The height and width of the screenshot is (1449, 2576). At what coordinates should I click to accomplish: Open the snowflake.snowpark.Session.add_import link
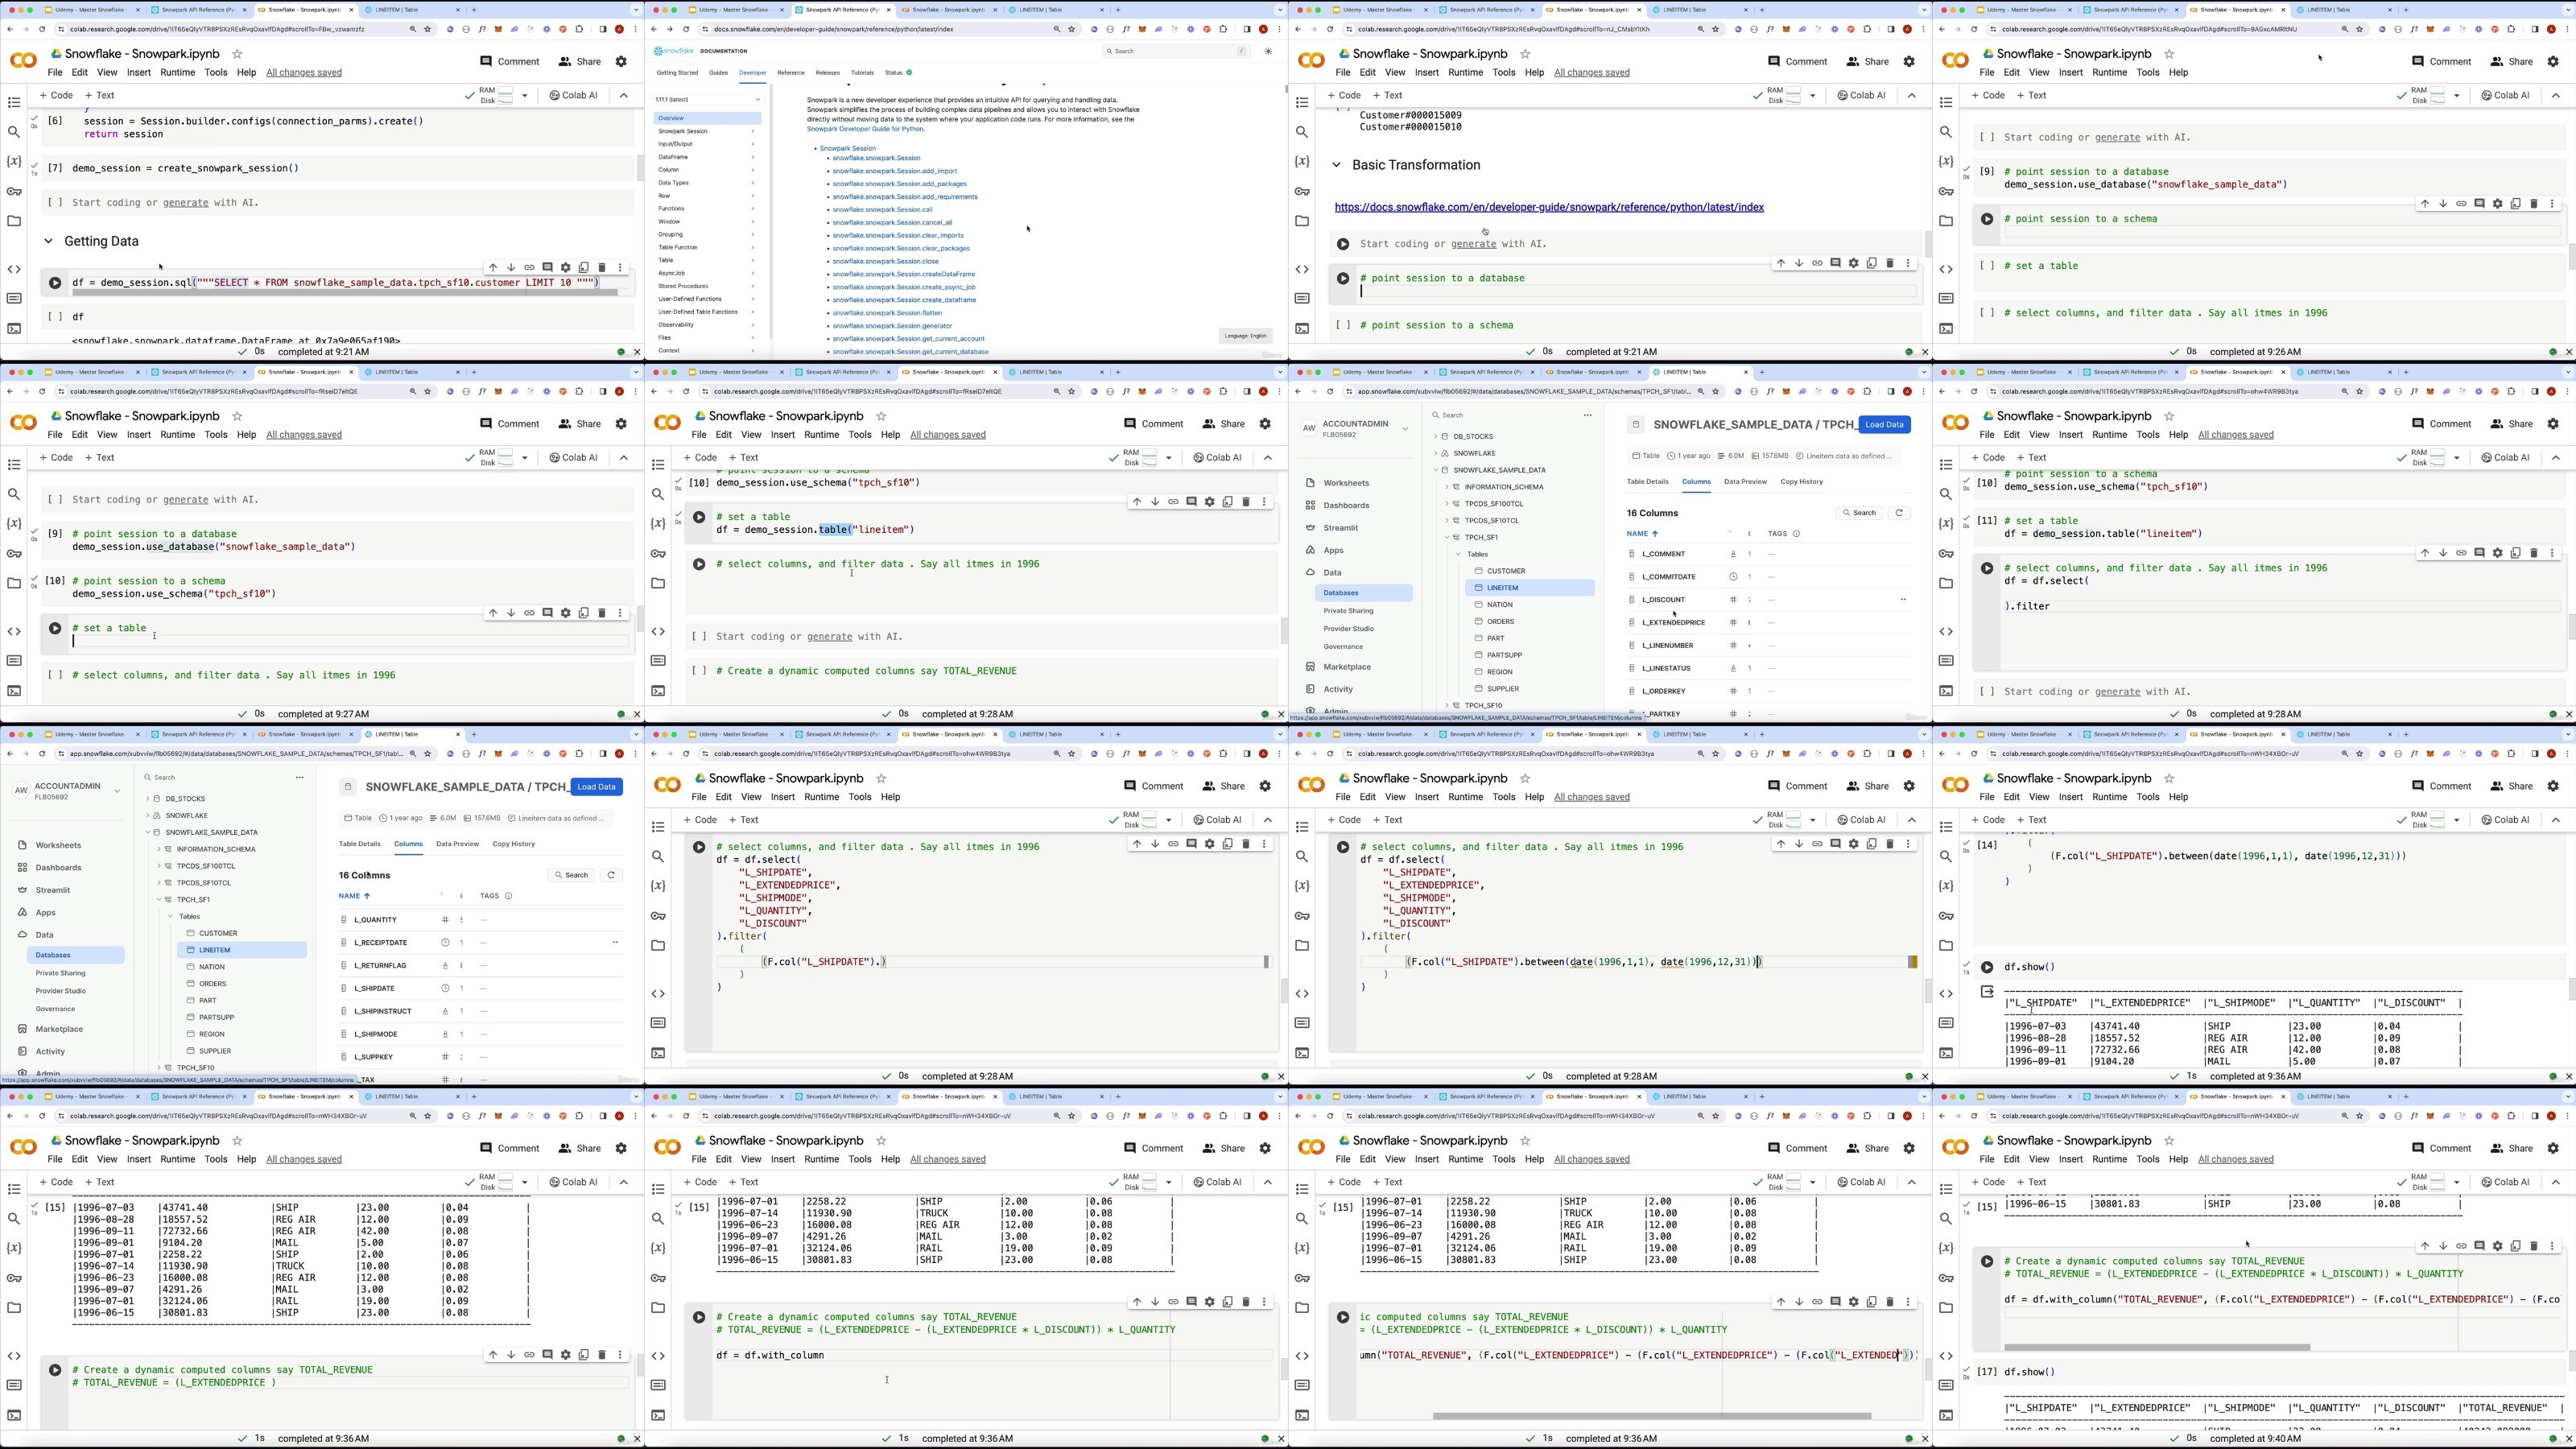click(894, 171)
